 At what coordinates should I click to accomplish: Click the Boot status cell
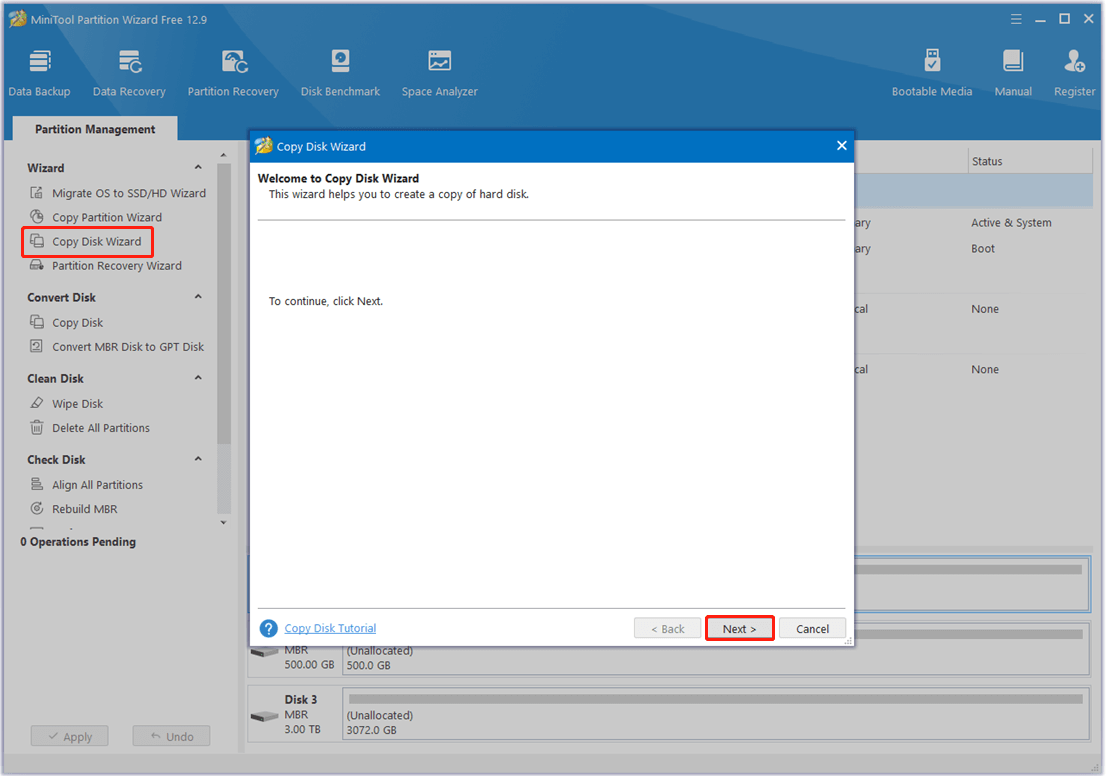click(983, 249)
